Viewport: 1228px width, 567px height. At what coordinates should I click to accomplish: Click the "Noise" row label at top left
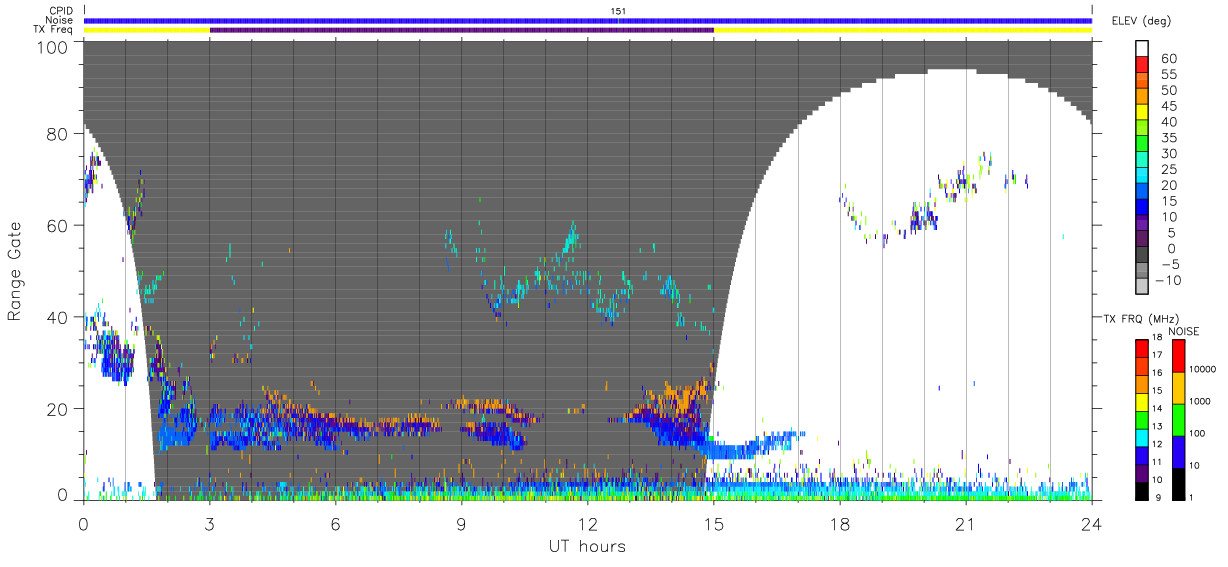pyautogui.click(x=60, y=20)
